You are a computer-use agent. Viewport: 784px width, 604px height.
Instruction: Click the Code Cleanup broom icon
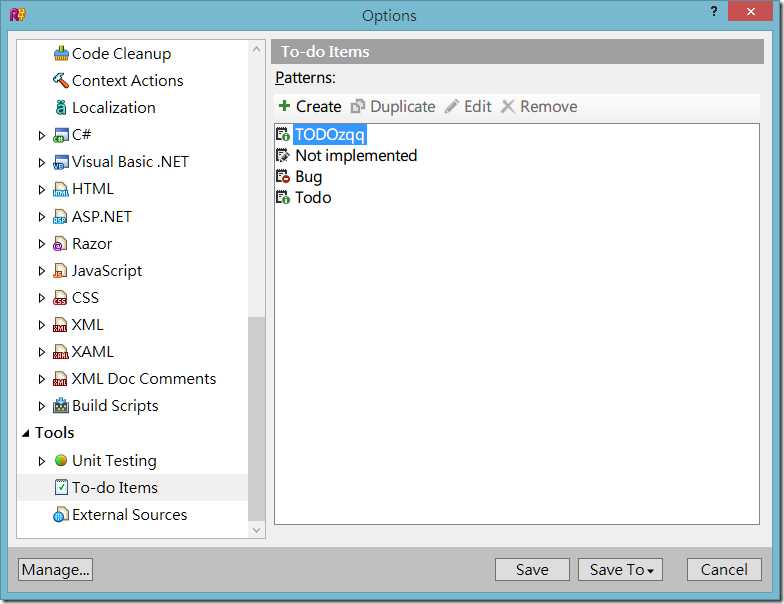point(61,54)
